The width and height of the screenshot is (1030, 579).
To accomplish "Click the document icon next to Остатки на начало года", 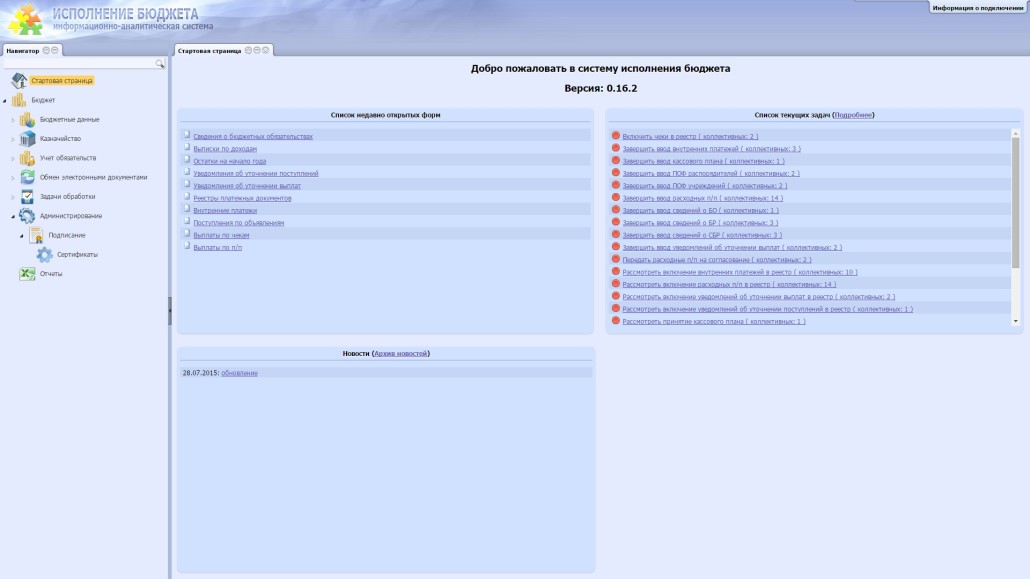I will [187, 160].
